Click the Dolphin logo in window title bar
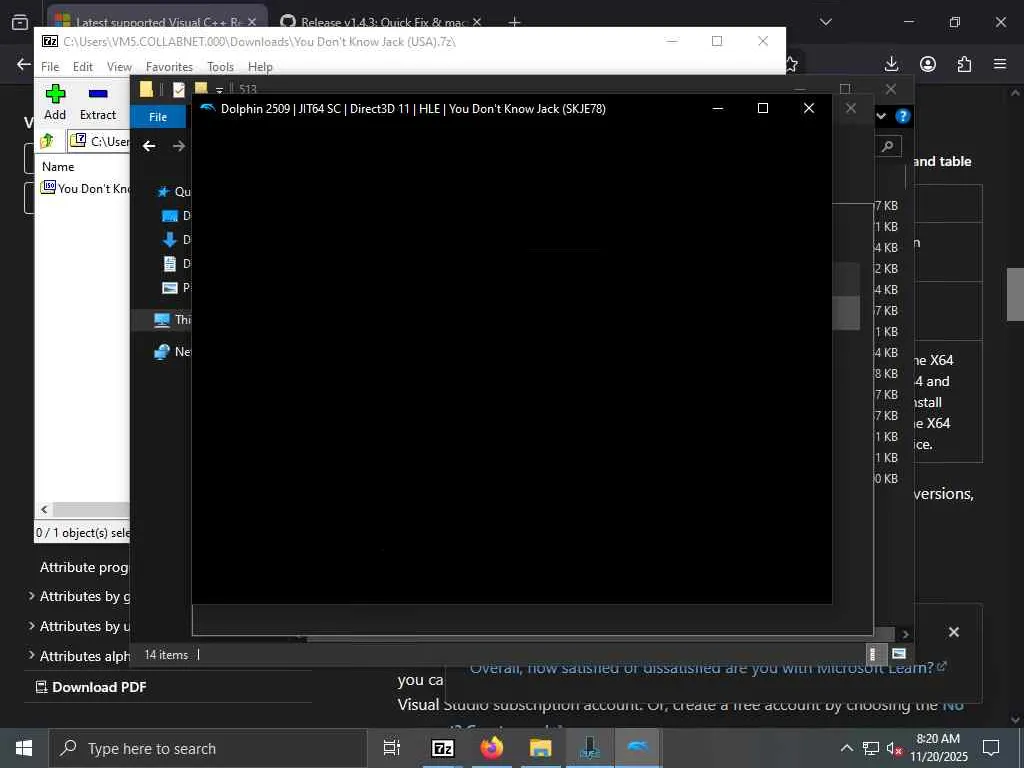 click(x=208, y=108)
